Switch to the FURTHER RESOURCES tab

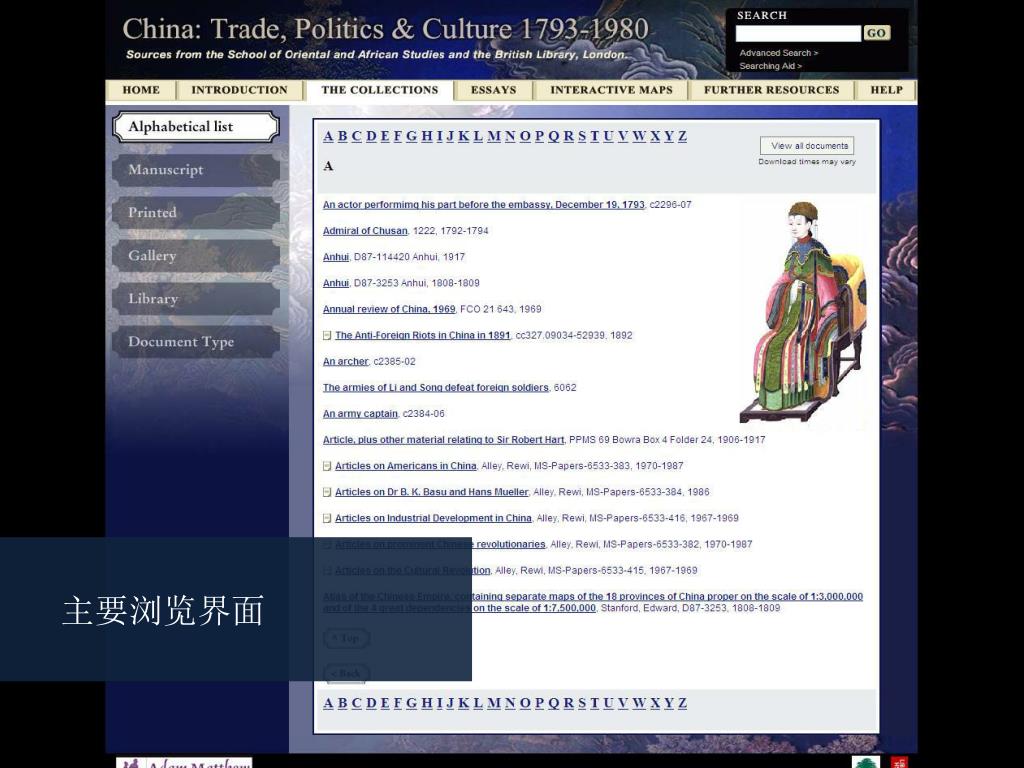771,90
